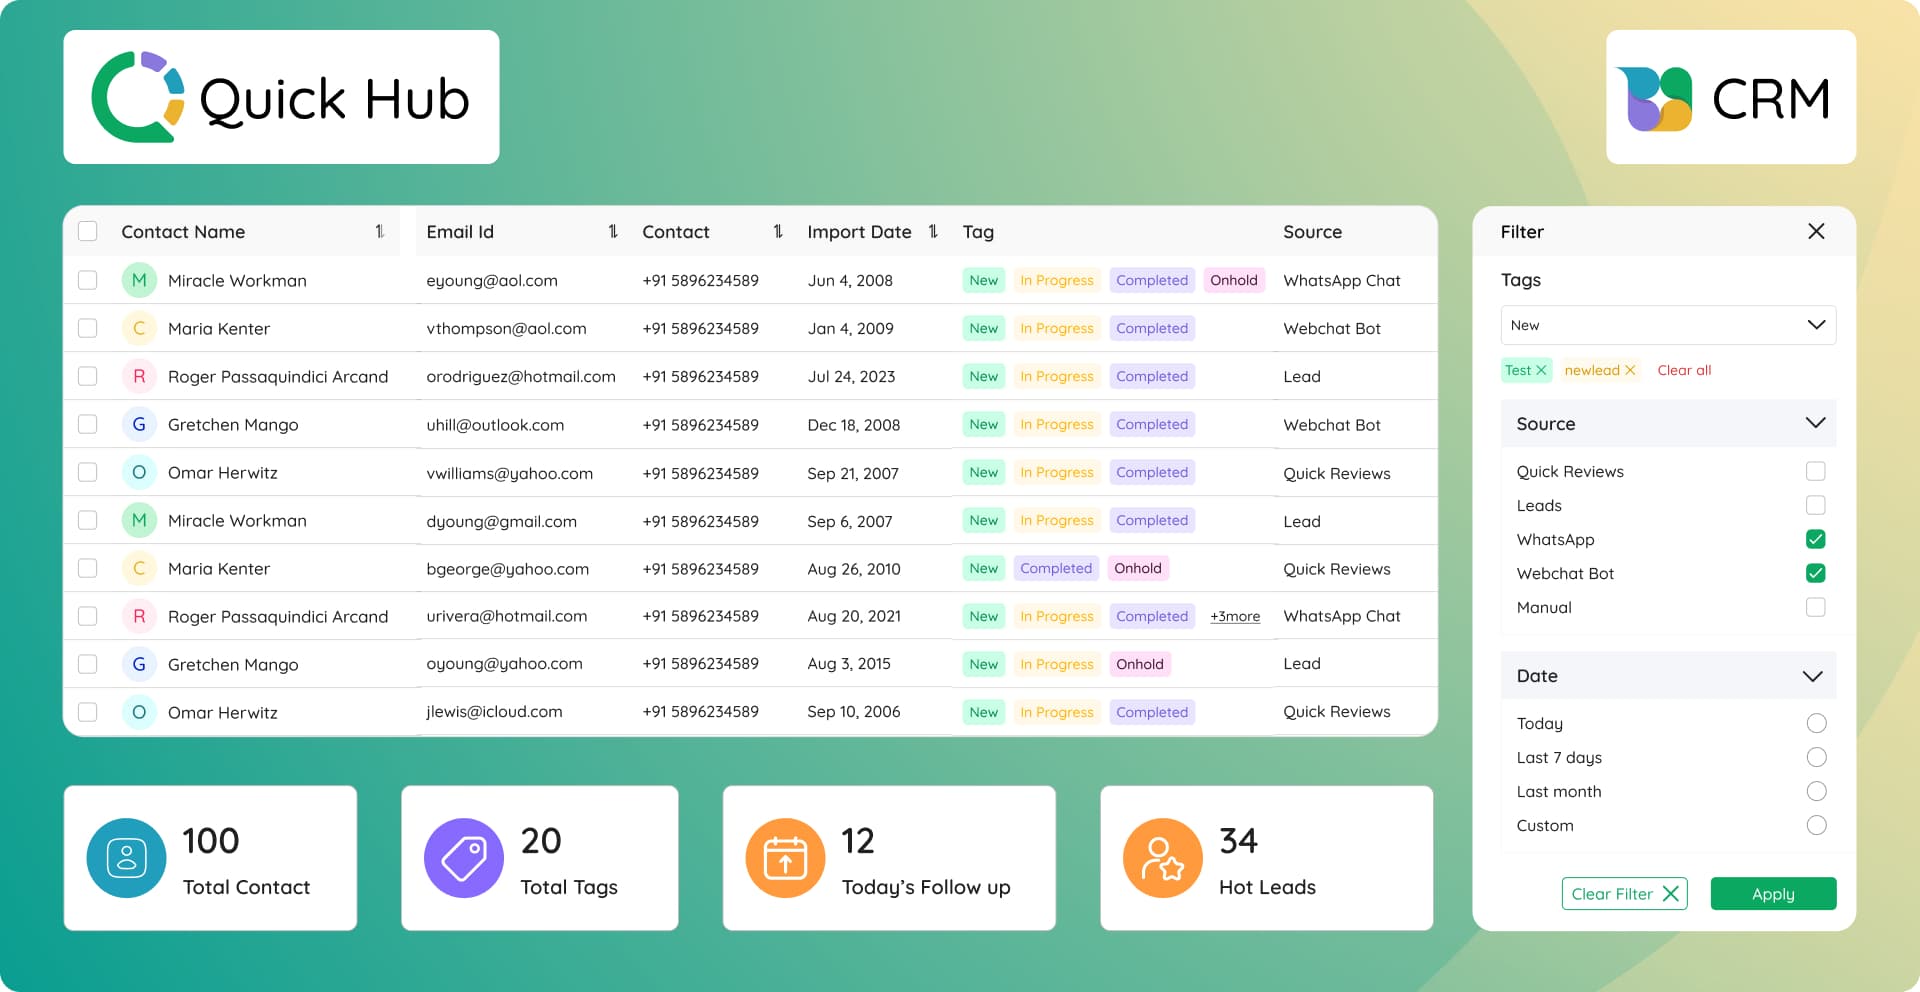Collapse the Date filter section
The width and height of the screenshot is (1920, 992).
(x=1814, y=675)
